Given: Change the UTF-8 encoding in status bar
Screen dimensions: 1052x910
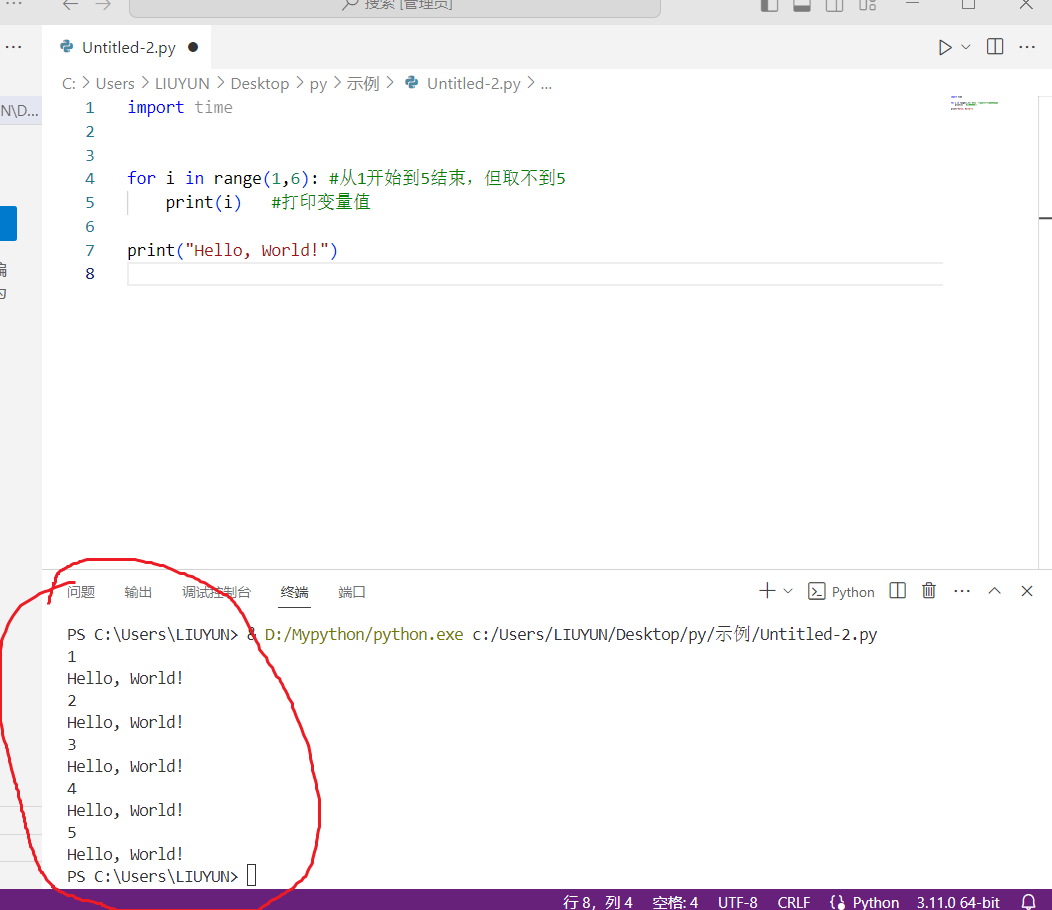Looking at the screenshot, I should point(737,902).
